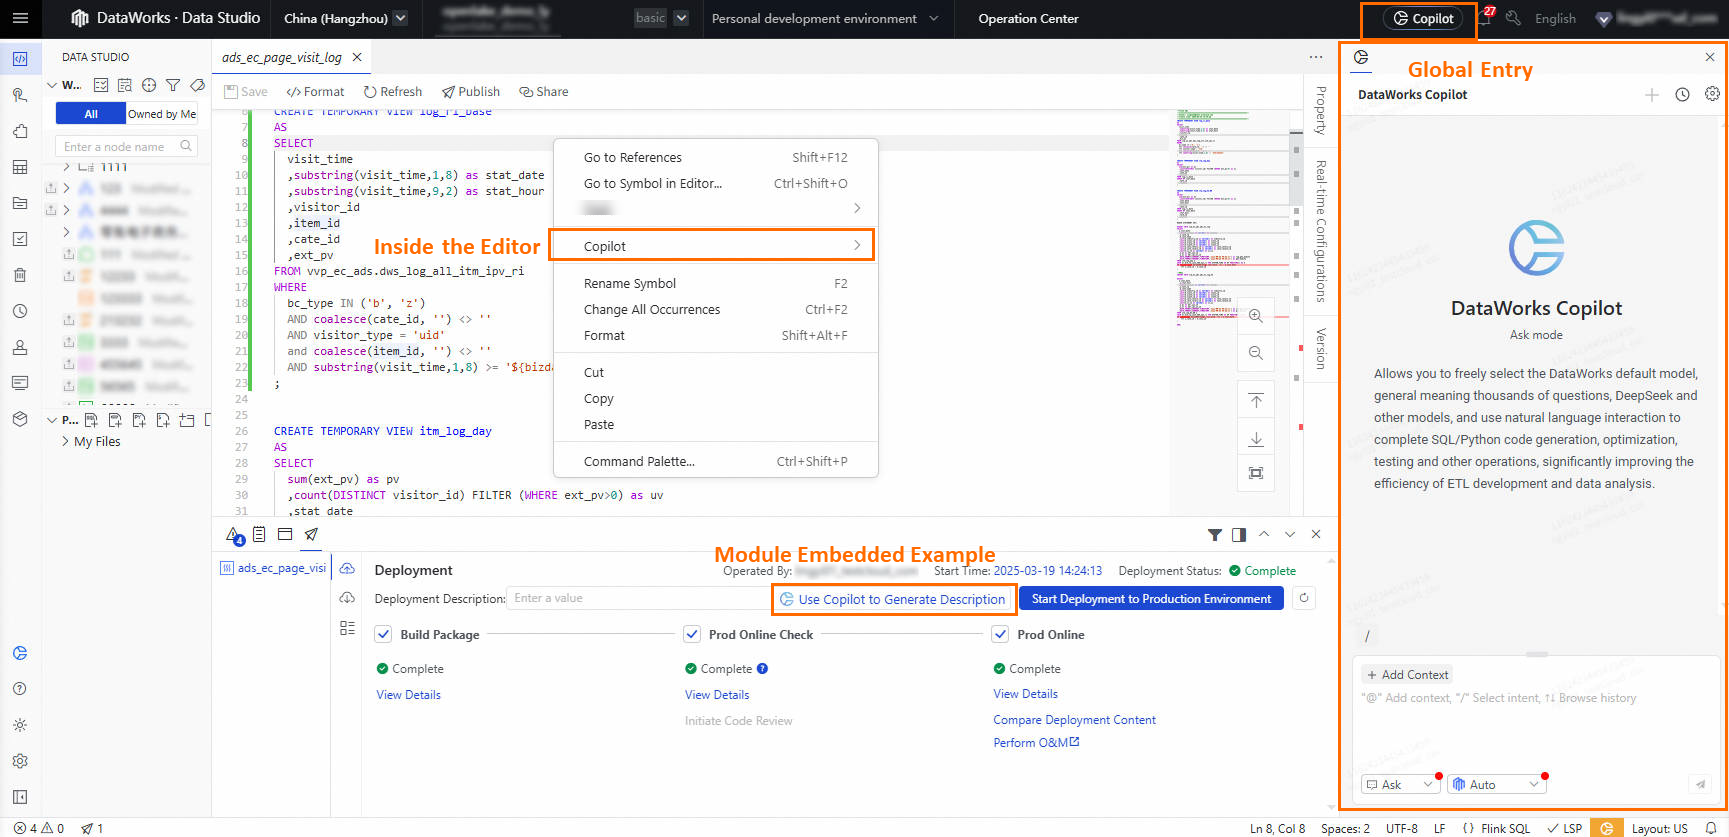This screenshot has height=837, width=1729.
Task: Toggle the Build Package checkbox
Action: tap(383, 634)
